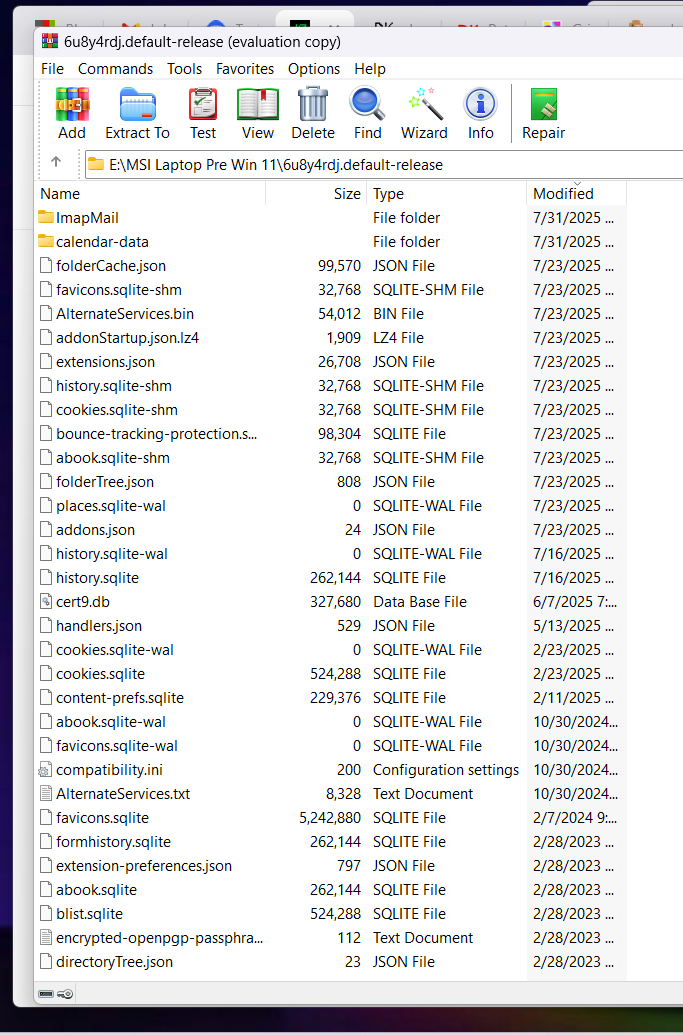Viewport: 683px width, 1035px height.
Task: Select history.sqlite-wal file
Action: pyautogui.click(x=112, y=554)
